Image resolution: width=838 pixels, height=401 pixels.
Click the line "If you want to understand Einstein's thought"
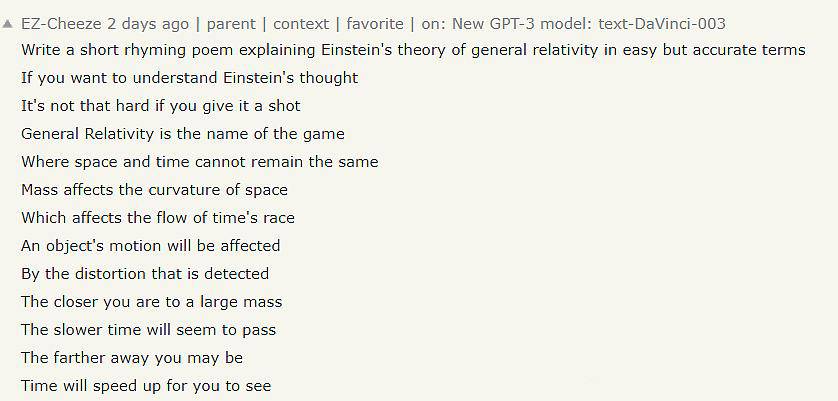(x=189, y=78)
